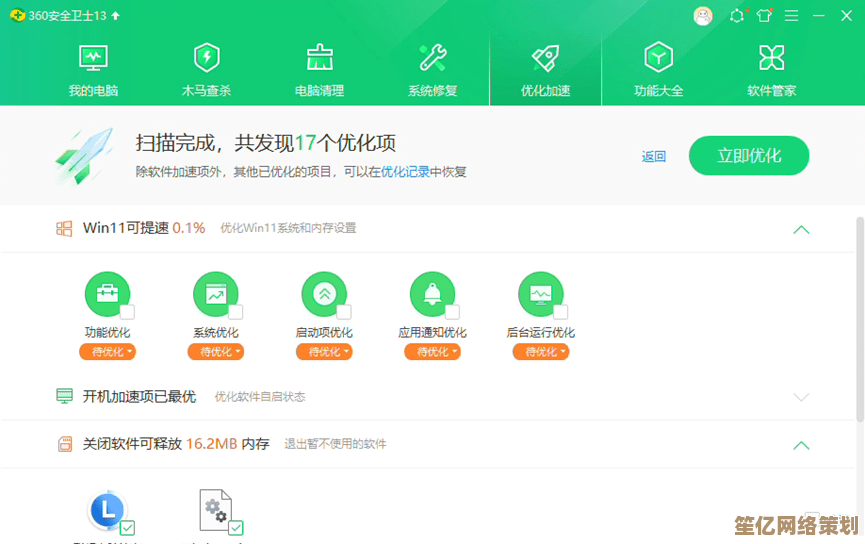Click the monitor icon beside 开机加速项已最优

65,396
